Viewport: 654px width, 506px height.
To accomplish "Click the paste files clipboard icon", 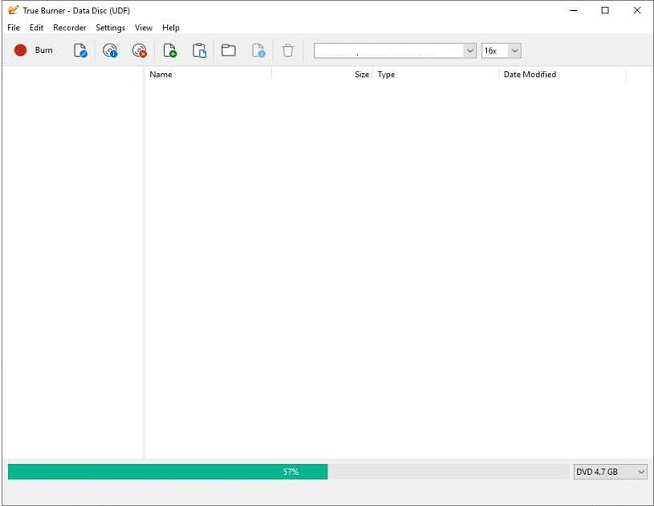I will [199, 50].
